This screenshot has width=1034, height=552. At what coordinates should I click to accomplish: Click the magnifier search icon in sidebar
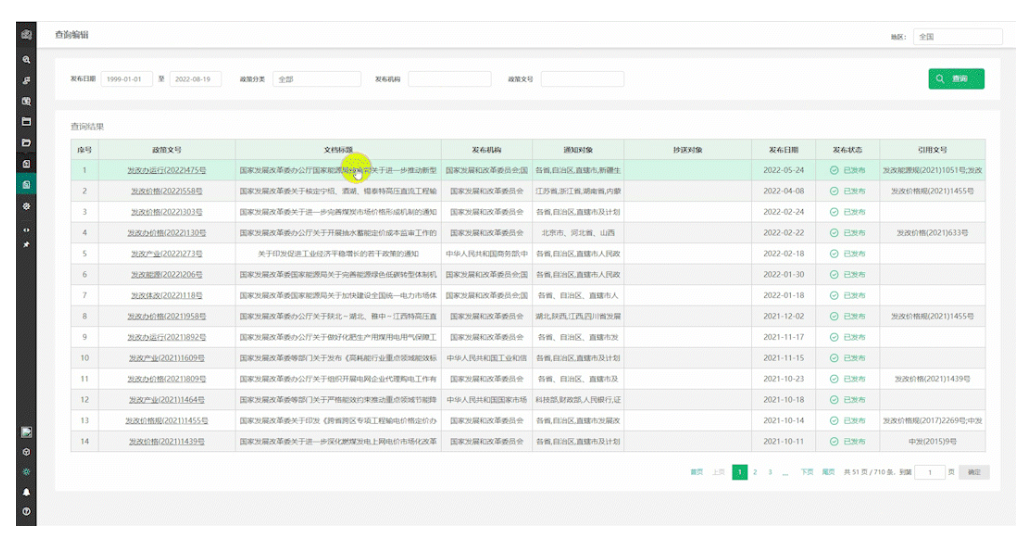[x=26, y=59]
